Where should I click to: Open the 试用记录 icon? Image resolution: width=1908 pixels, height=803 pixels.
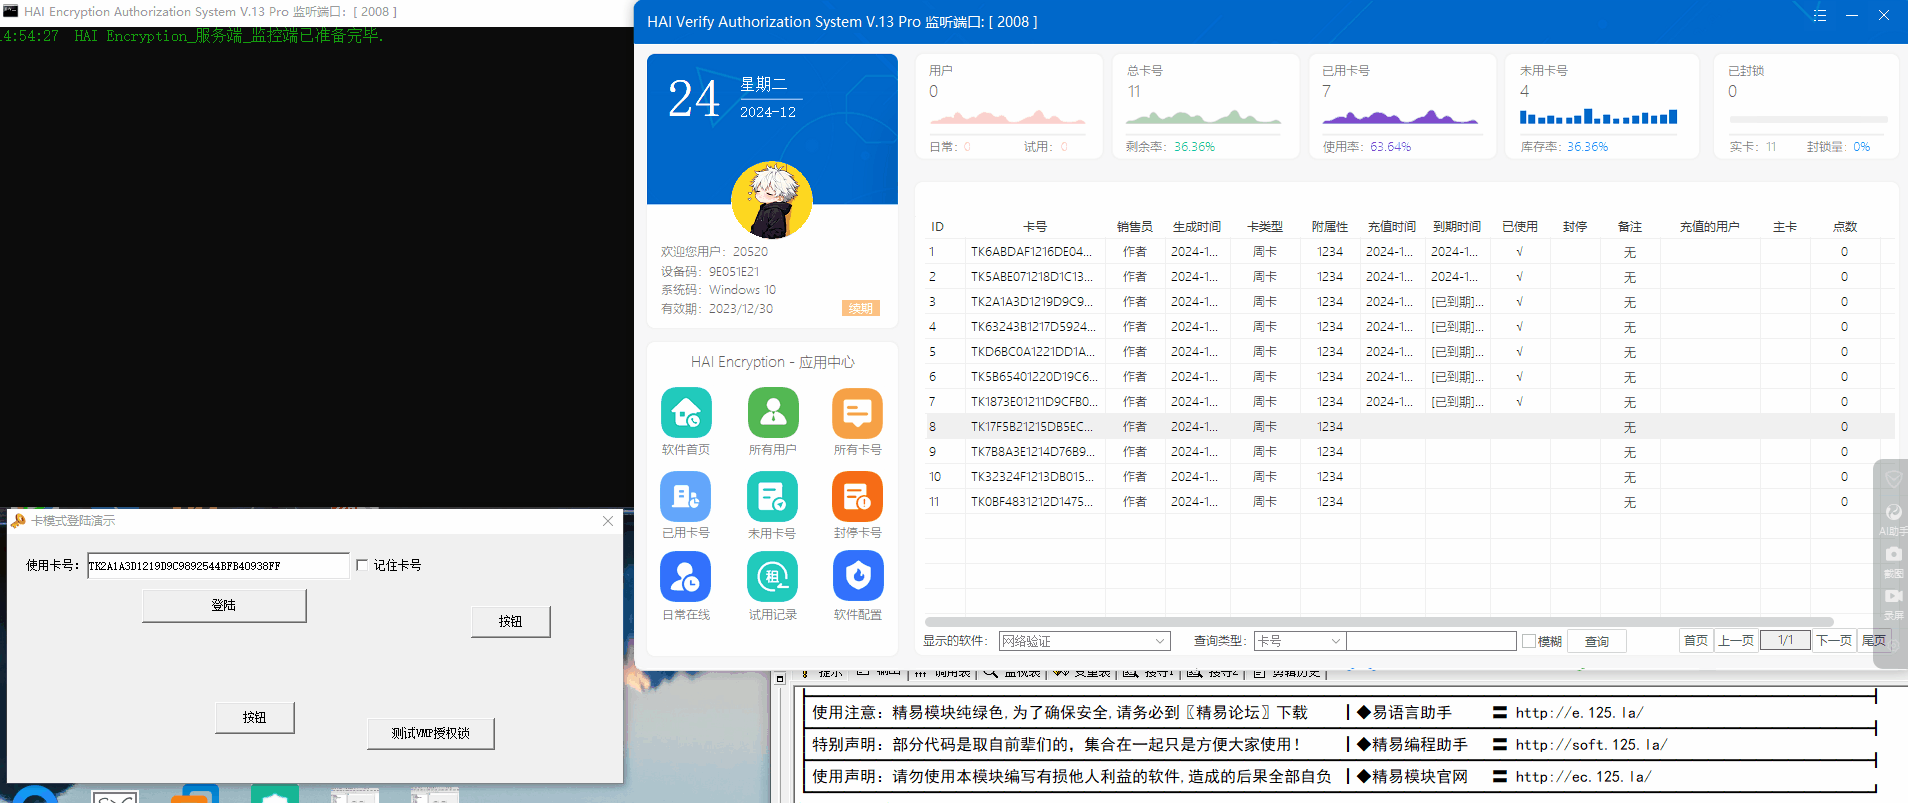pyautogui.click(x=772, y=577)
